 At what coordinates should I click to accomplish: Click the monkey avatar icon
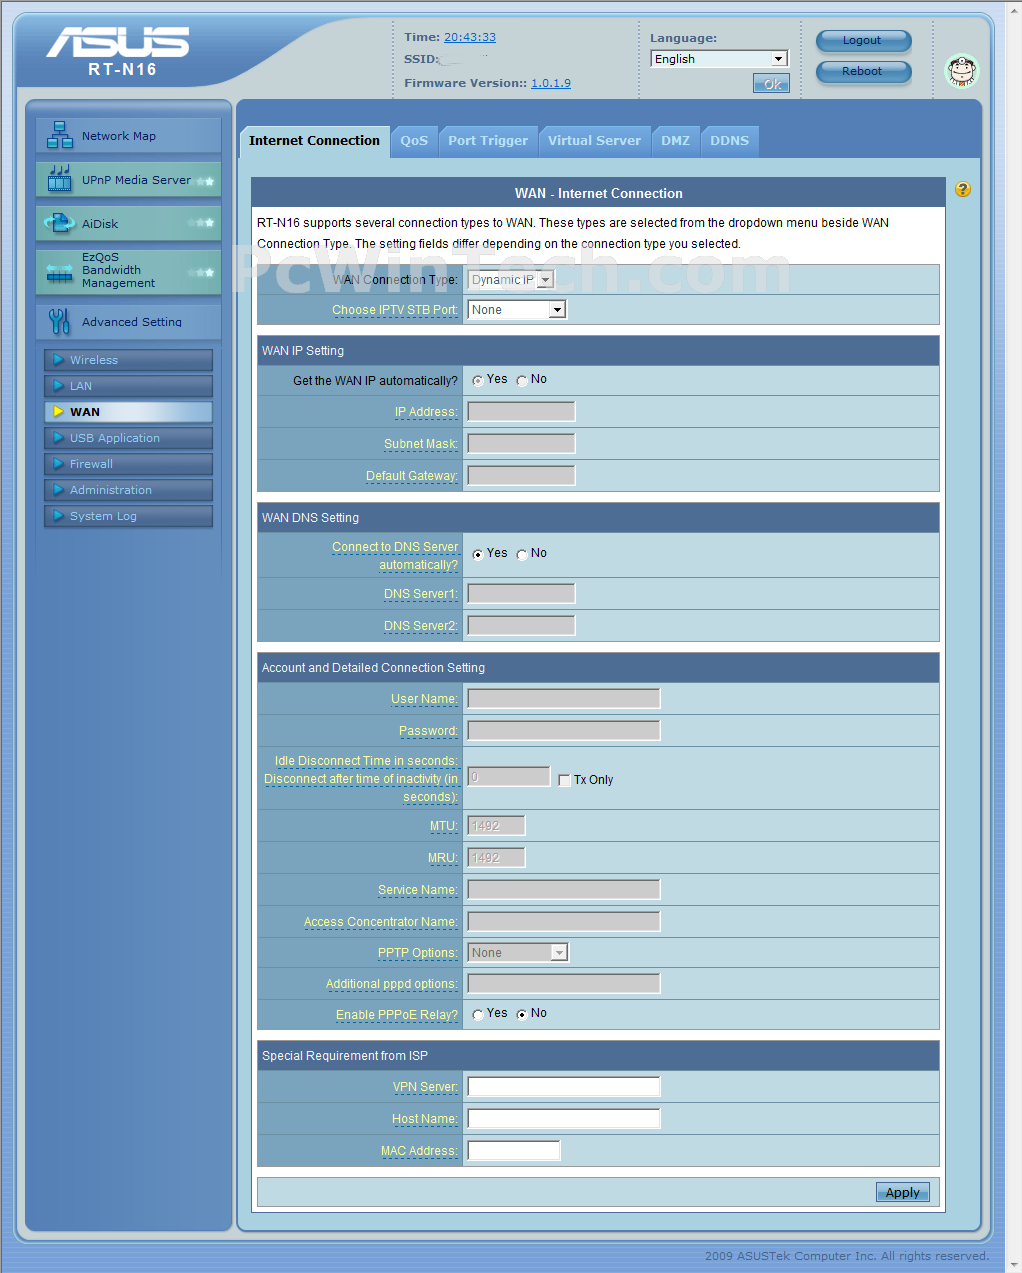coord(962,71)
